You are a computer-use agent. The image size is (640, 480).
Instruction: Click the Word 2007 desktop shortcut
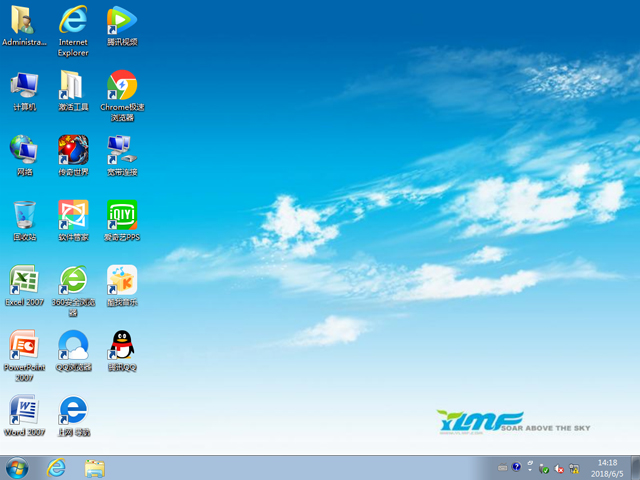pyautogui.click(x=24, y=411)
